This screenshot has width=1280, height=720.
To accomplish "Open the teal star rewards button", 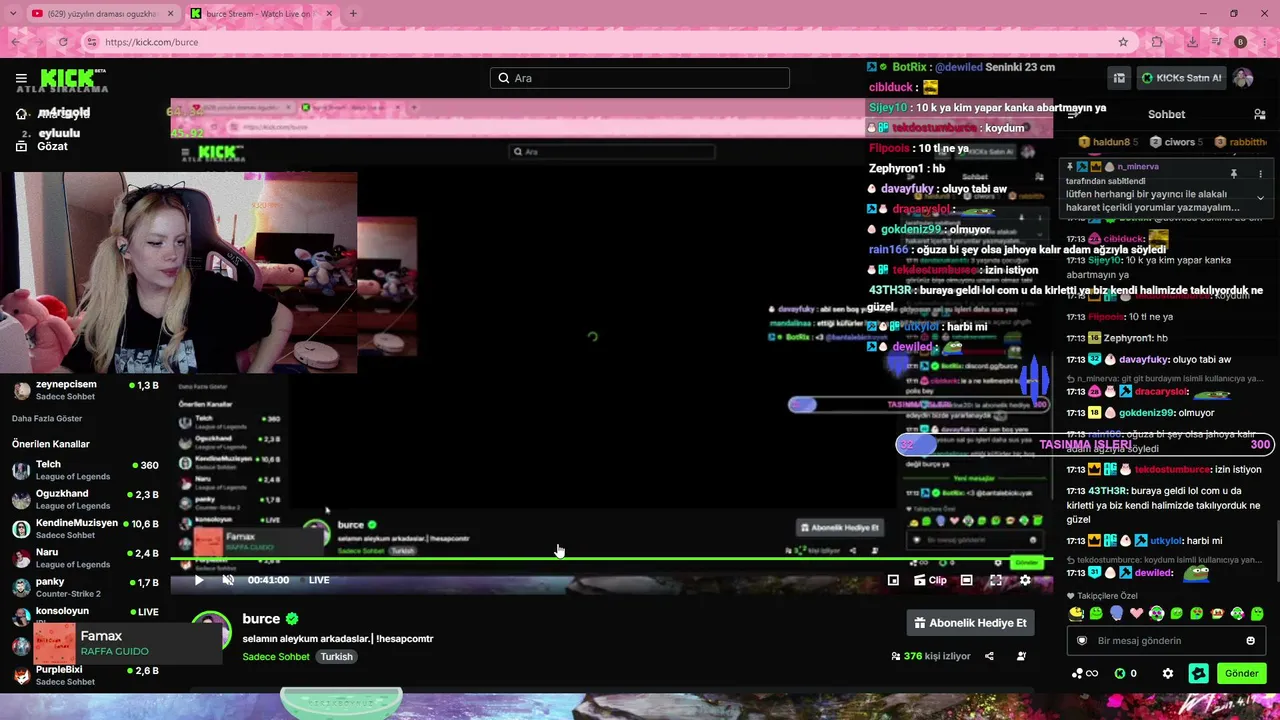I will [x=1198, y=674].
